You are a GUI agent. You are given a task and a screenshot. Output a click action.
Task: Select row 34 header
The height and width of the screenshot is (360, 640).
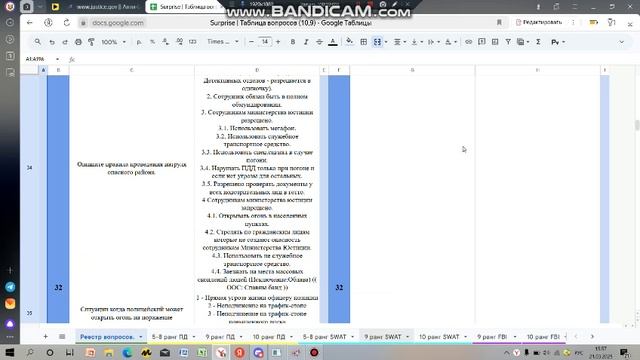(x=29, y=167)
